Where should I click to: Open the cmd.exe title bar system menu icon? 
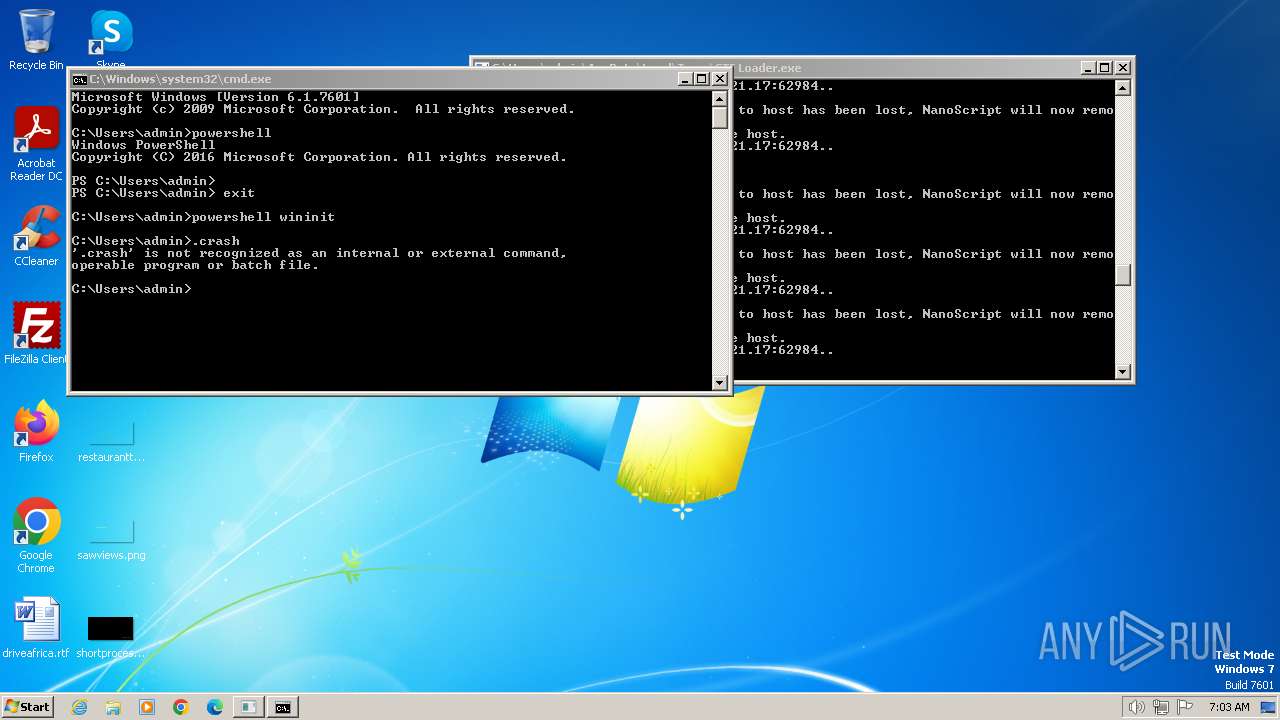point(80,79)
